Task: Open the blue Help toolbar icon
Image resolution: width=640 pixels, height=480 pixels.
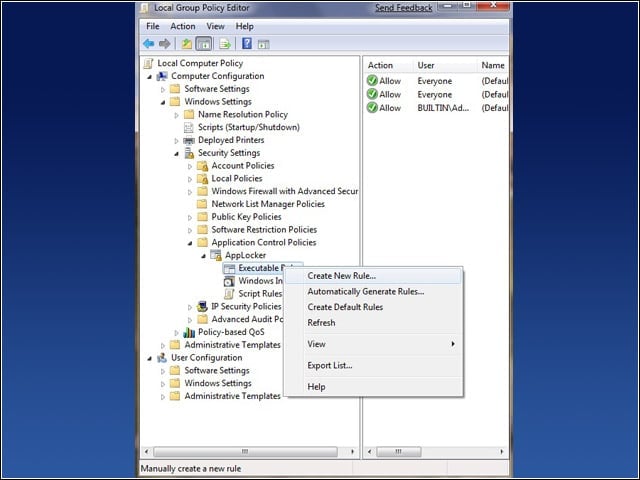Action: pyautogui.click(x=247, y=43)
